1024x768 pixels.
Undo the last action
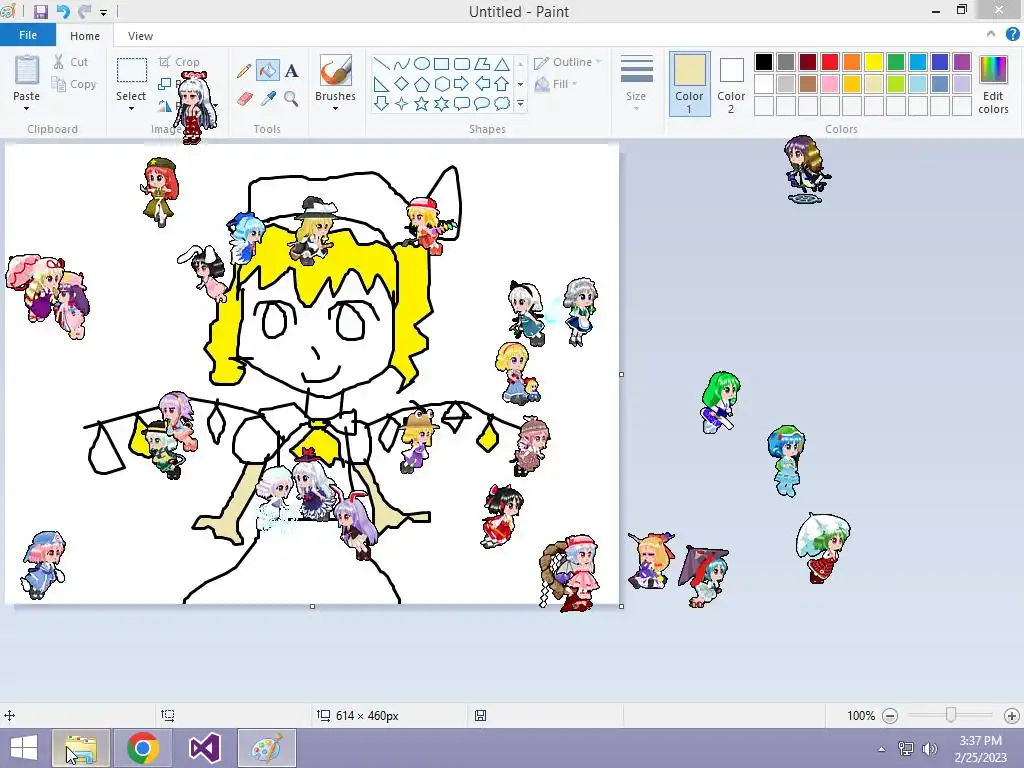(x=63, y=12)
